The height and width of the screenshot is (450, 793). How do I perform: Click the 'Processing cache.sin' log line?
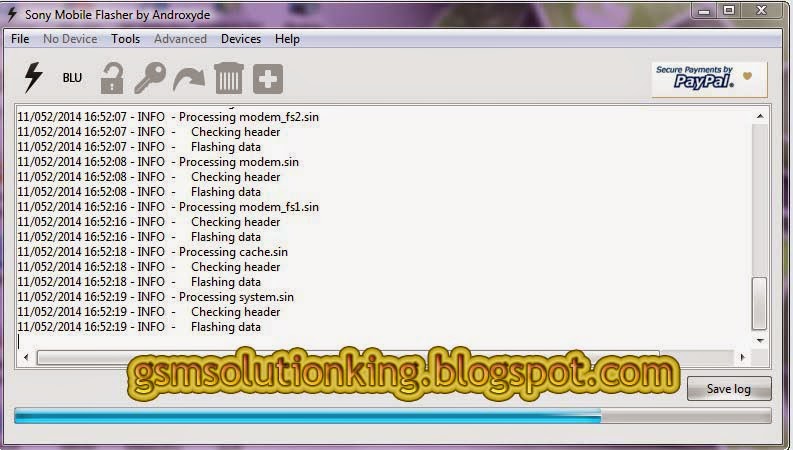[x=152, y=252]
